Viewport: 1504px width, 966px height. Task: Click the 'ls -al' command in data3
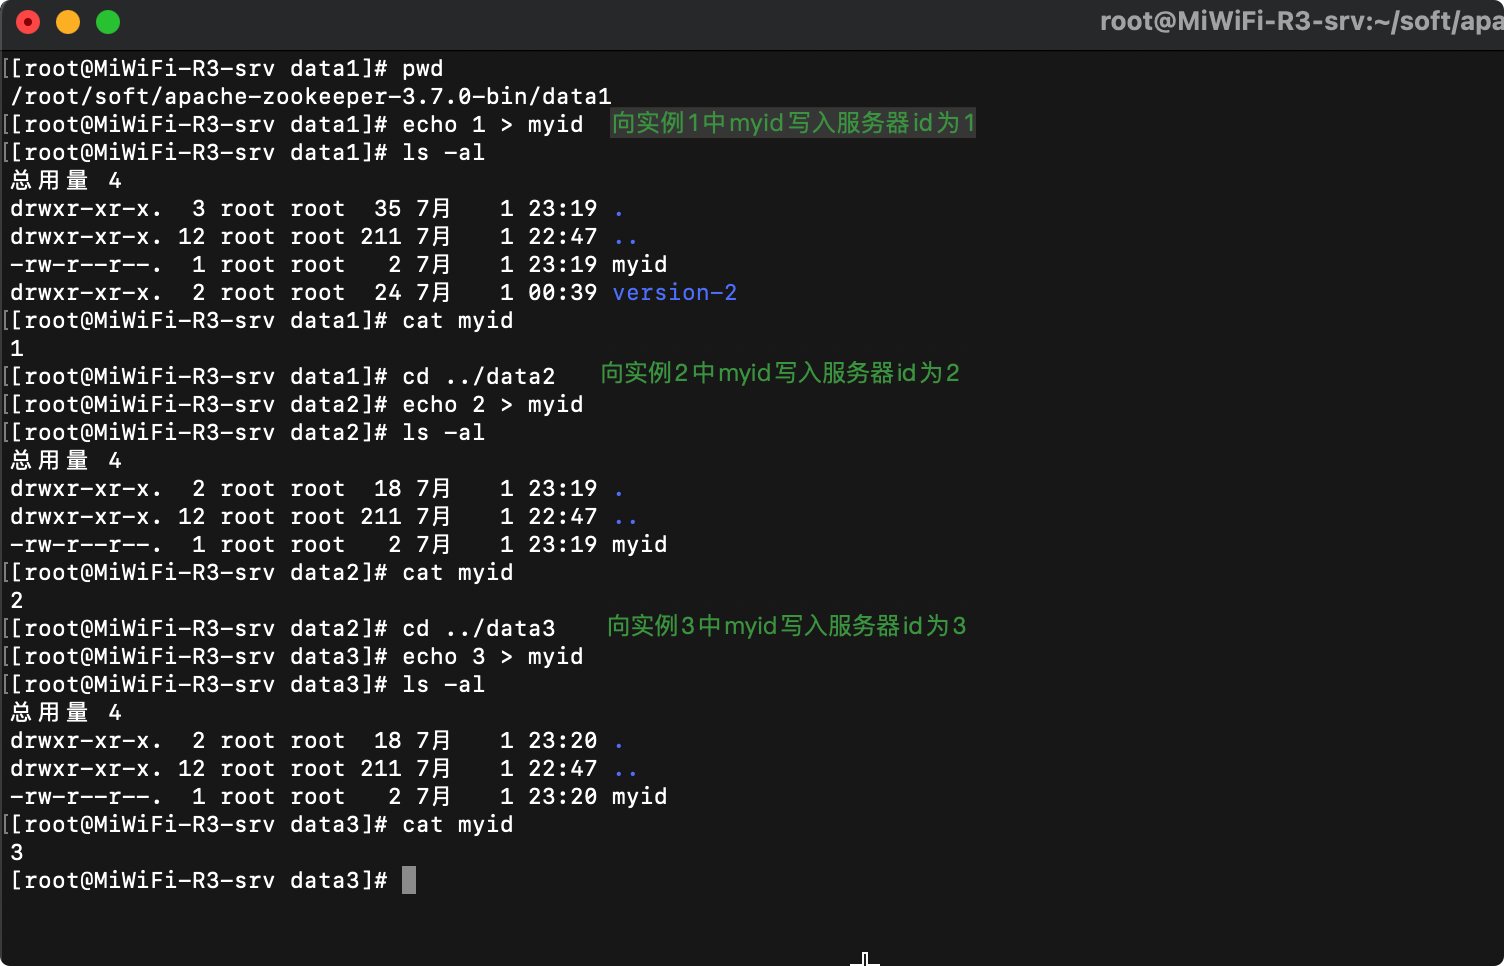[443, 685]
